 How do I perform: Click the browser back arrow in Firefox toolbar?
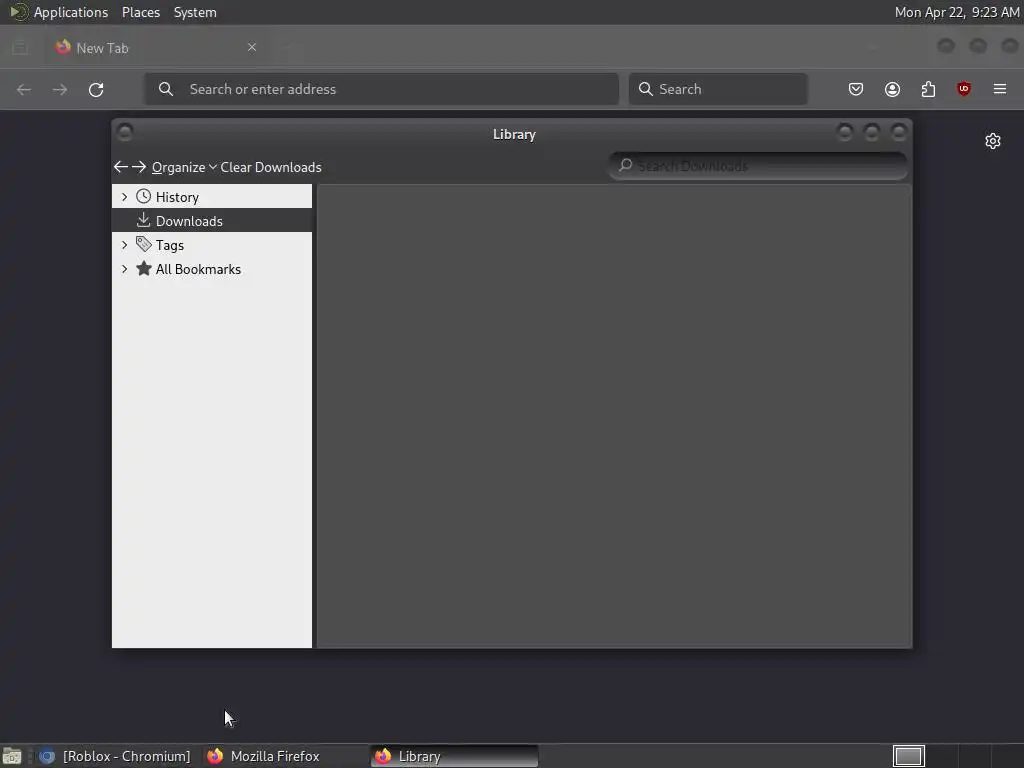click(x=24, y=89)
